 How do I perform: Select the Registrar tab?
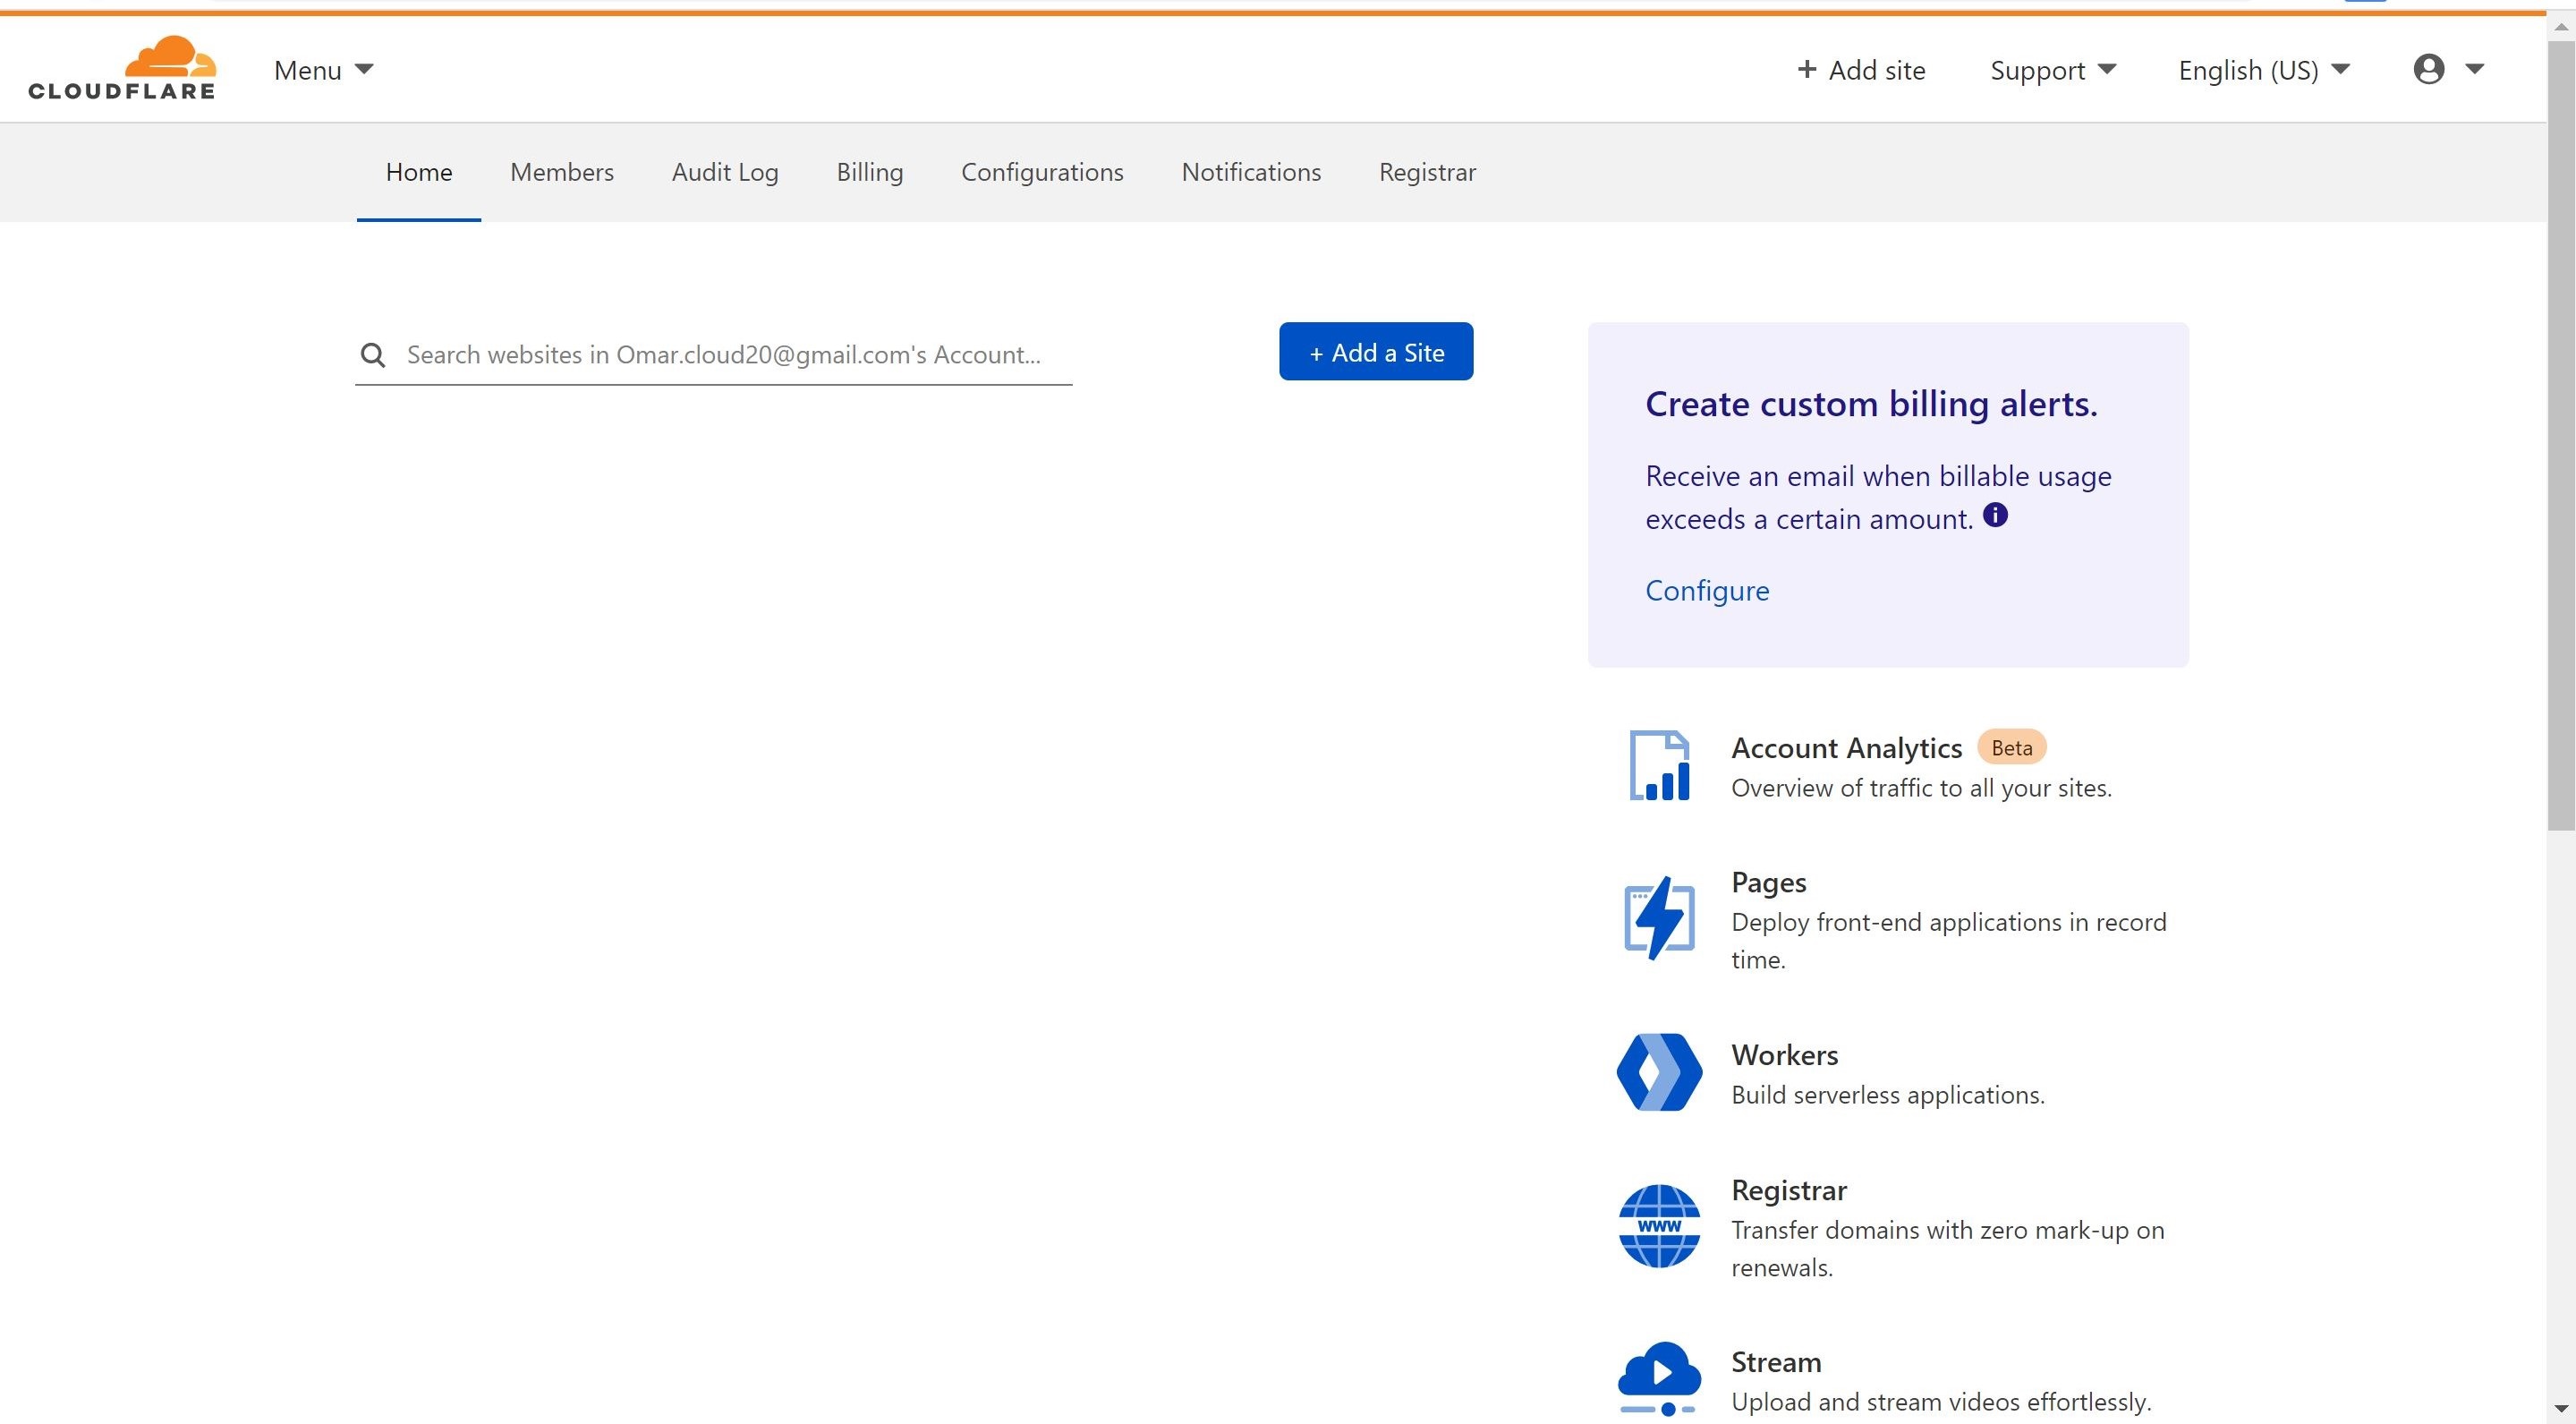pos(1427,172)
